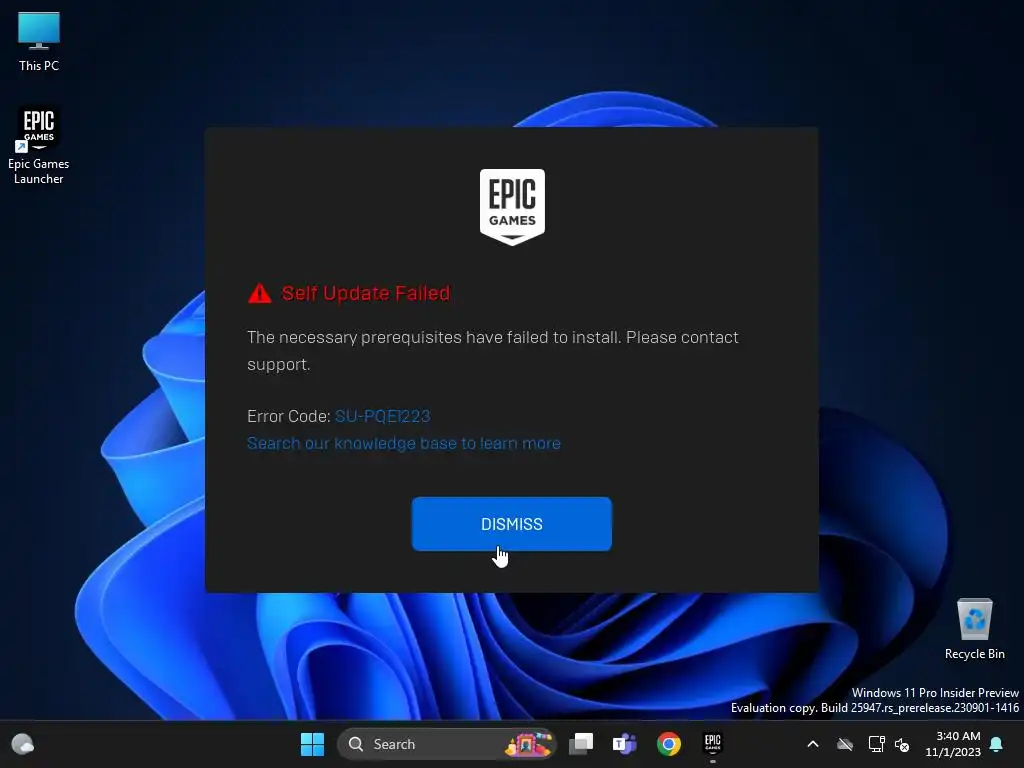Open clock and date 3:40 AM
The image size is (1024, 768).
952,744
